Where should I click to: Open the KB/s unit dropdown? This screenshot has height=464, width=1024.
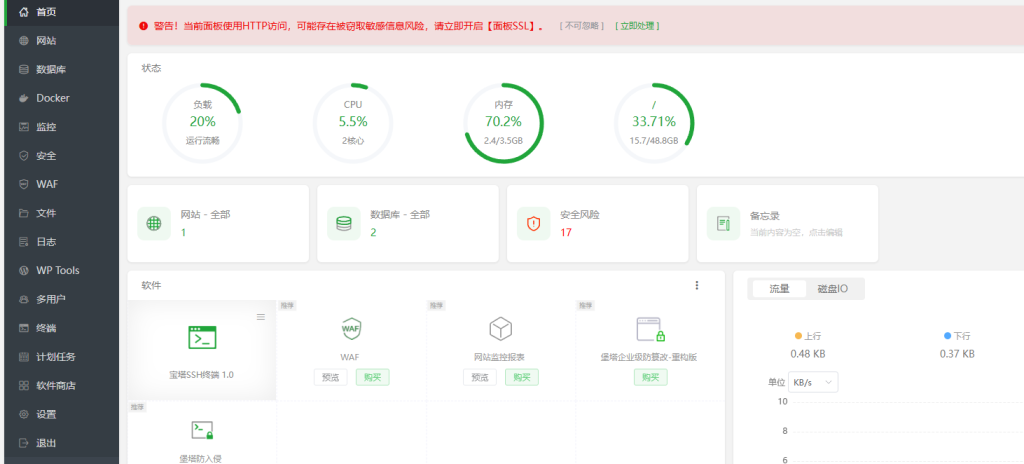point(813,382)
